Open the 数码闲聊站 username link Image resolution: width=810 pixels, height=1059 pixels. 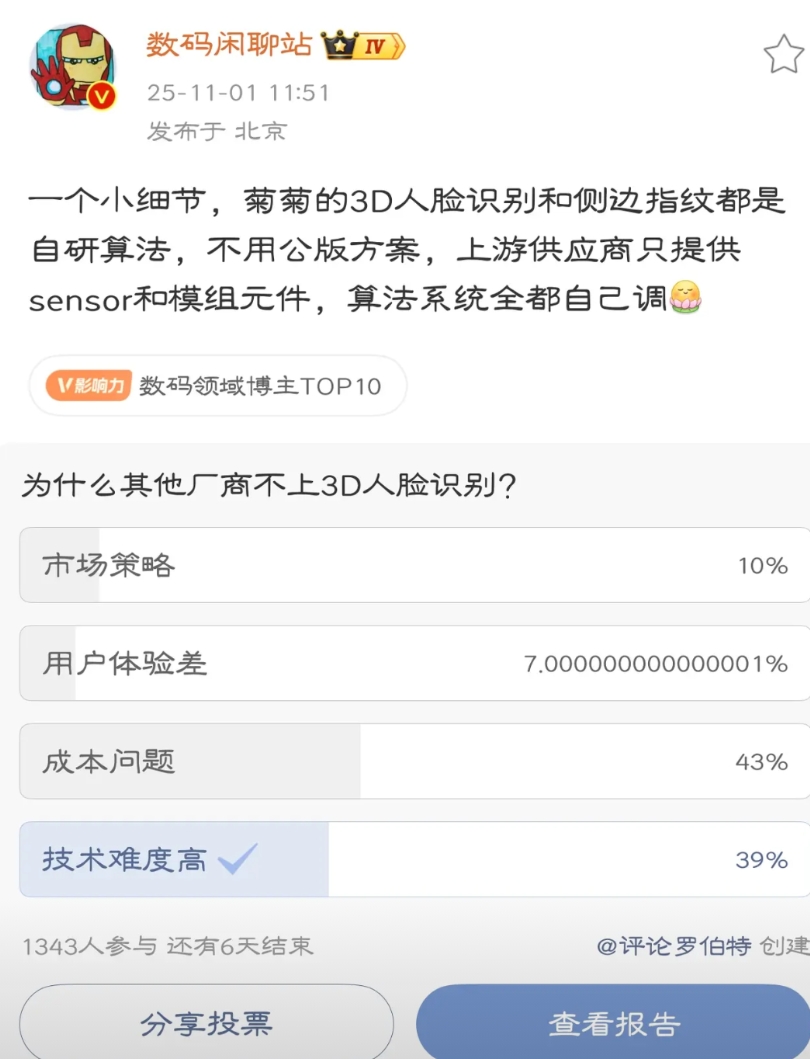click(230, 45)
